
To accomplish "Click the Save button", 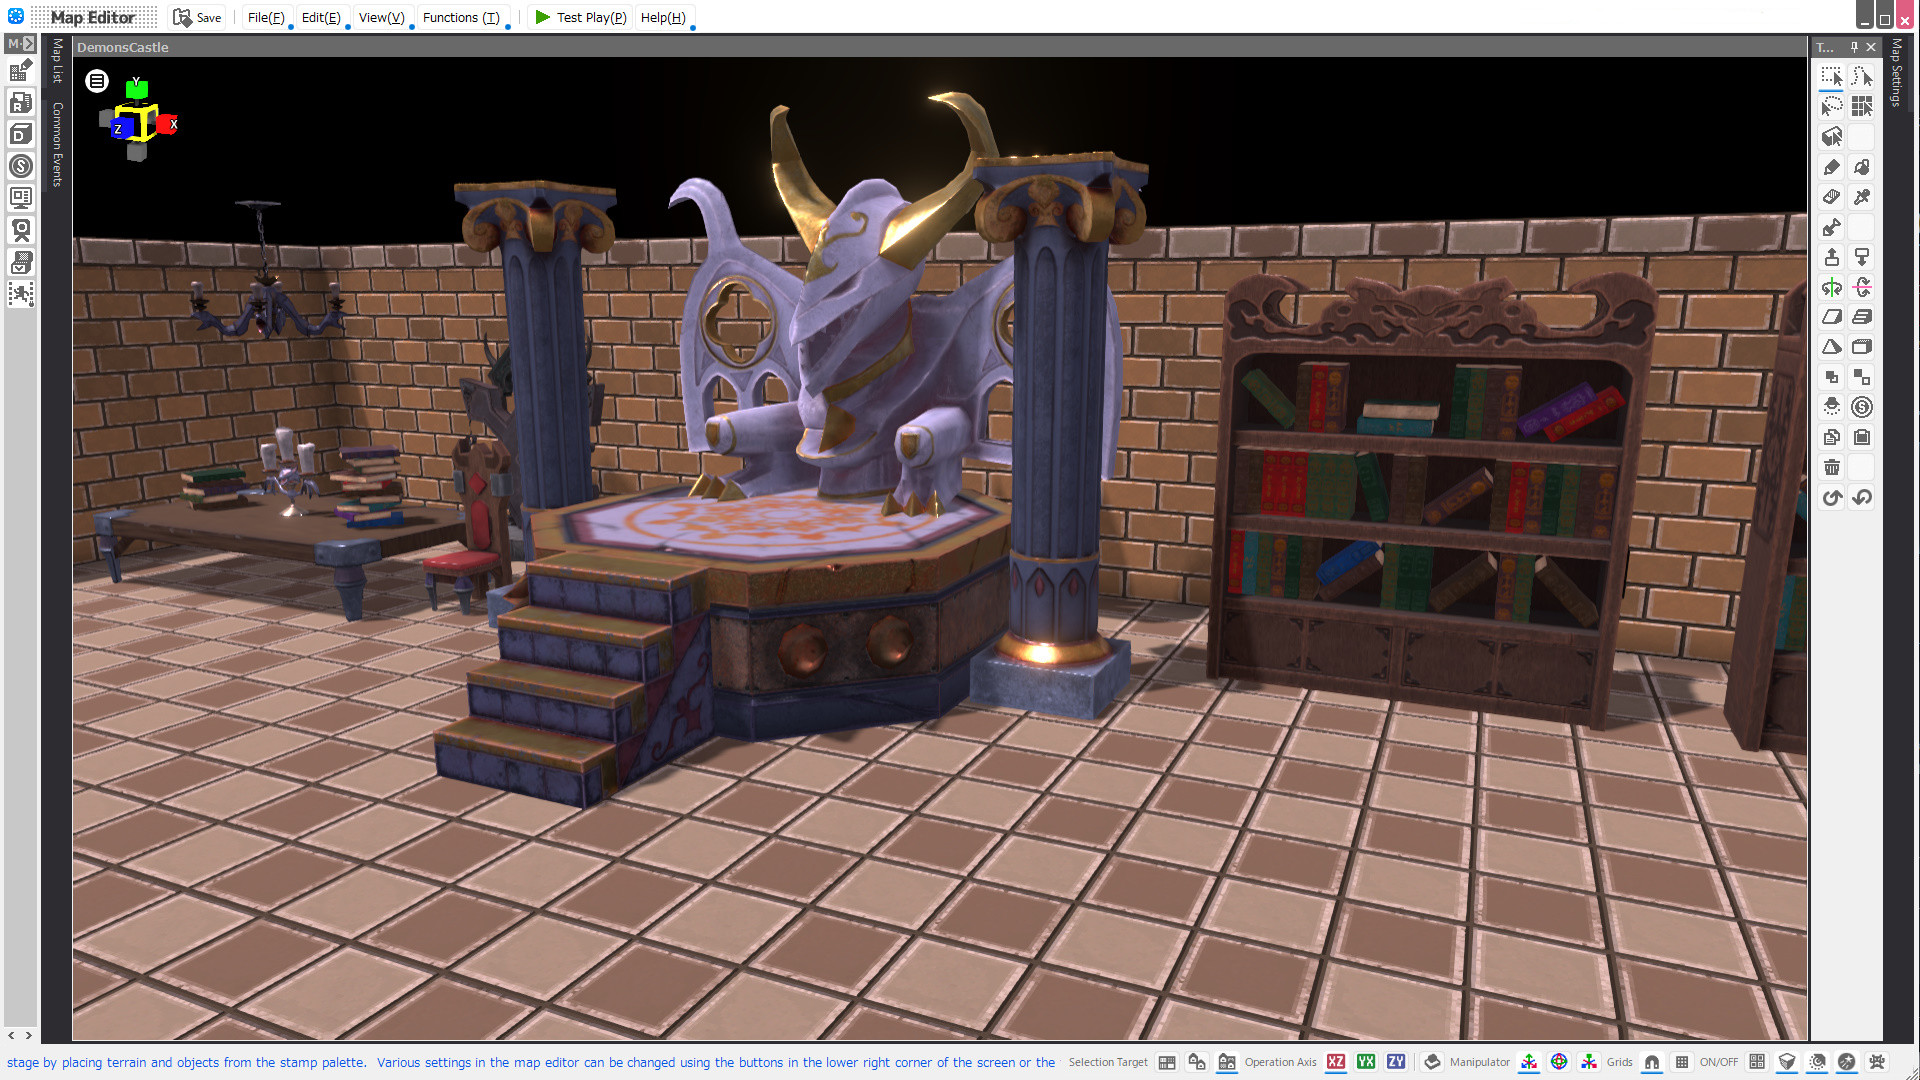I will click(197, 17).
